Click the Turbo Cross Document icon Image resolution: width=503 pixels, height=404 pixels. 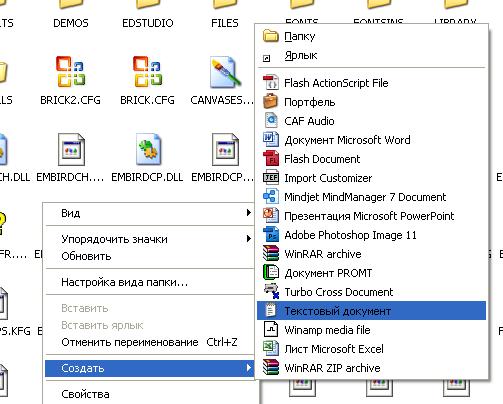[270, 292]
